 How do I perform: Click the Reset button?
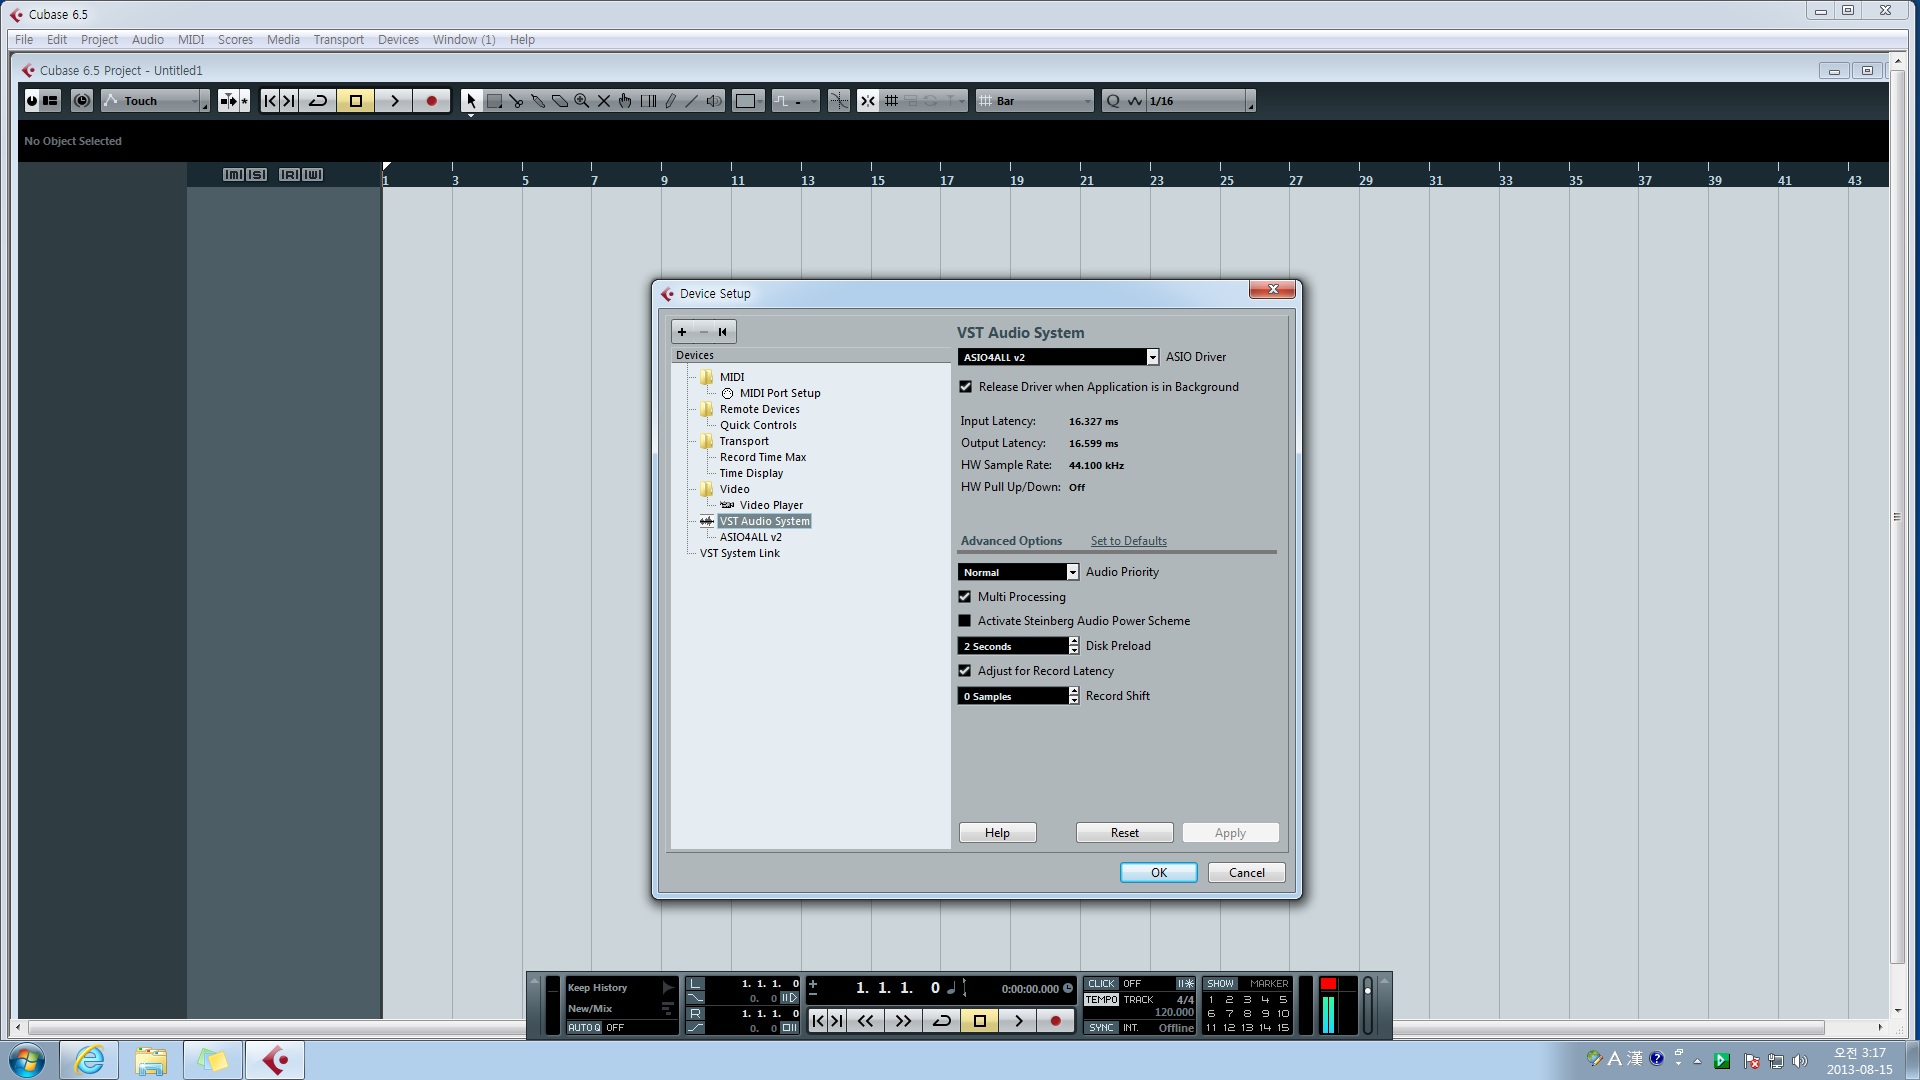tap(1124, 833)
